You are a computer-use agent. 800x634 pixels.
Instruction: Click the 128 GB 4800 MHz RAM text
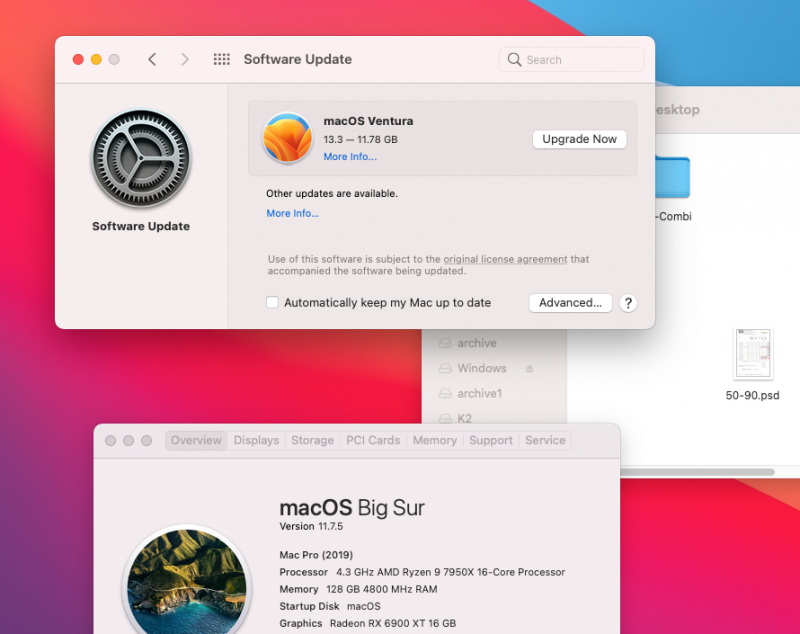tap(382, 589)
